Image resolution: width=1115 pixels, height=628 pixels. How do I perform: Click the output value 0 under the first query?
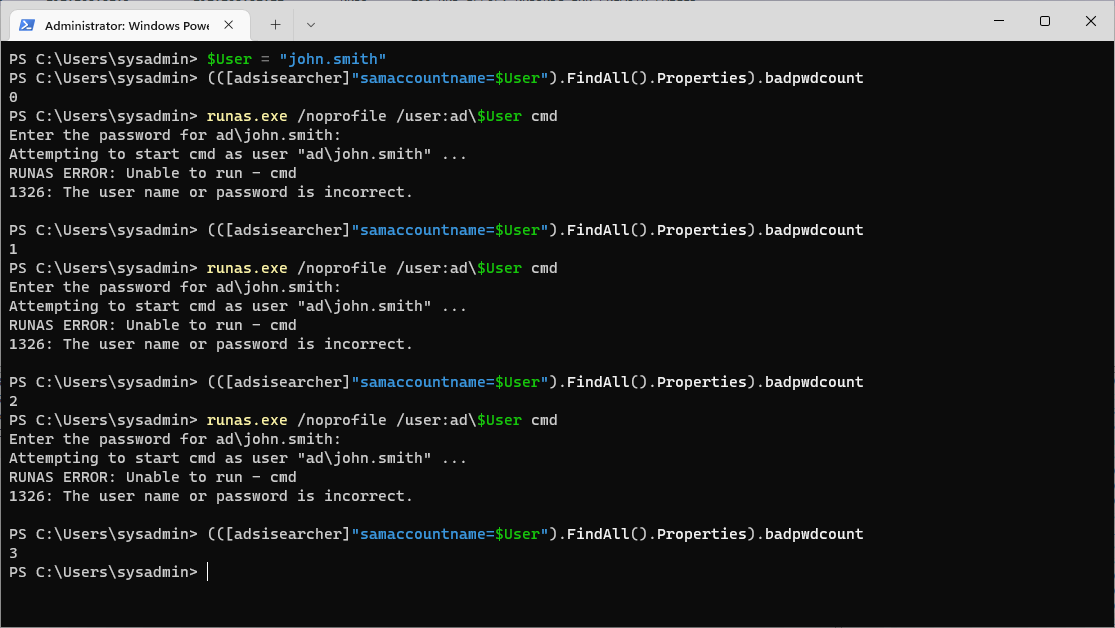(12, 97)
